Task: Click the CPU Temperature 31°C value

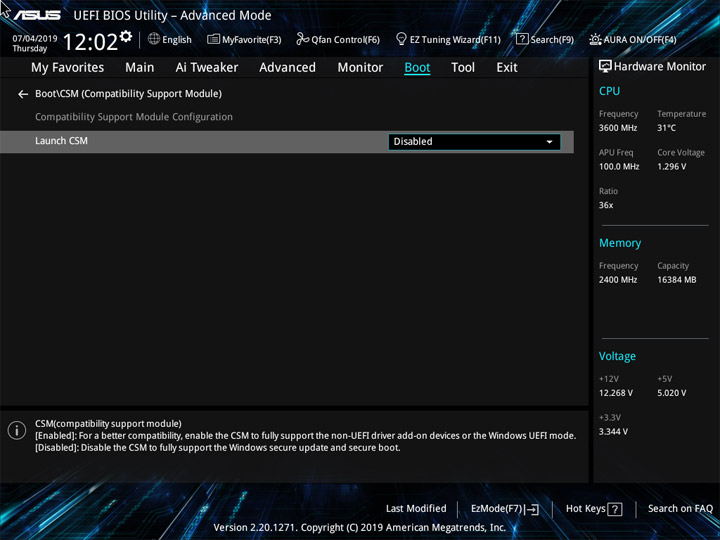Action: 666,128
